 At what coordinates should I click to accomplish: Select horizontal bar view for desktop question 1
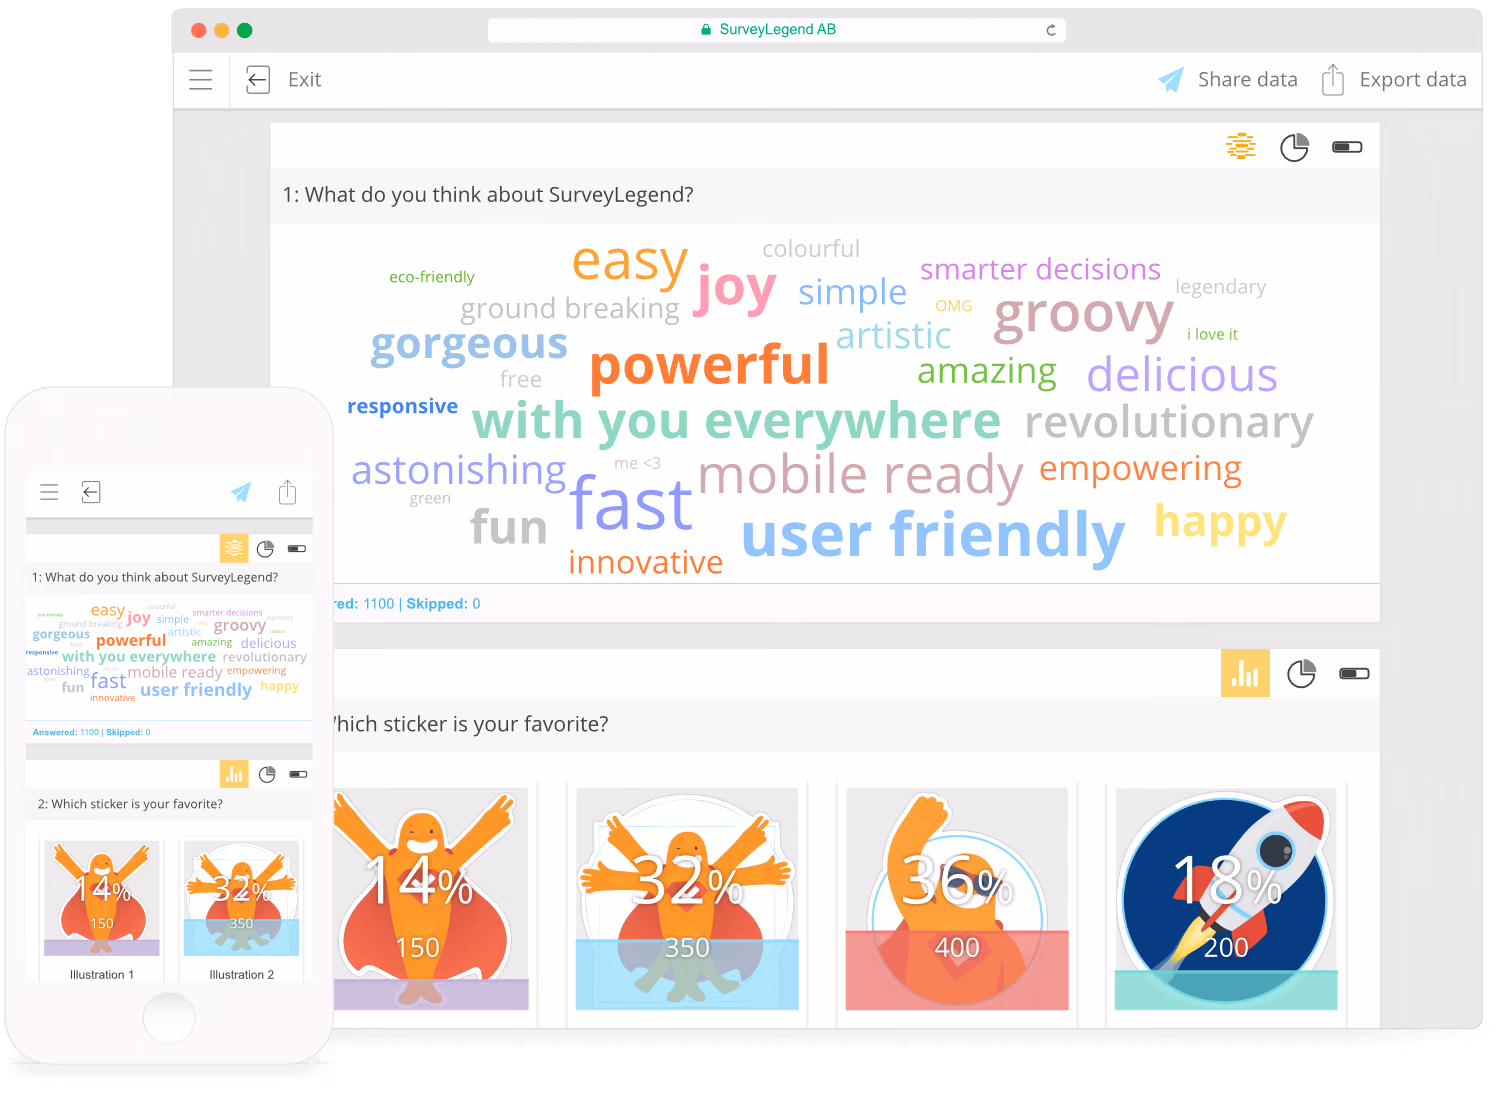pos(1348,147)
